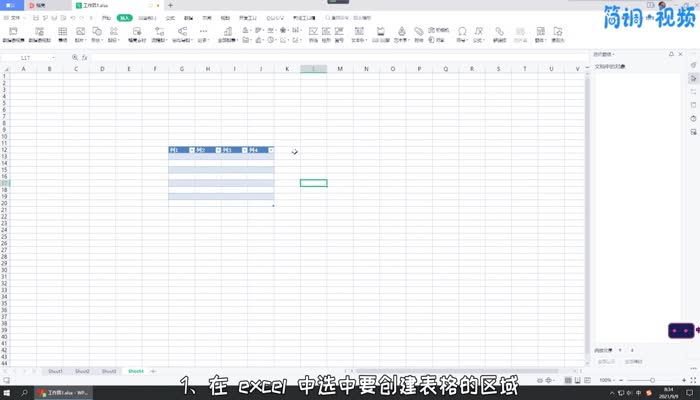Open the filter dropdown on fourth table column
The height and width of the screenshot is (400, 700).
[270, 150]
